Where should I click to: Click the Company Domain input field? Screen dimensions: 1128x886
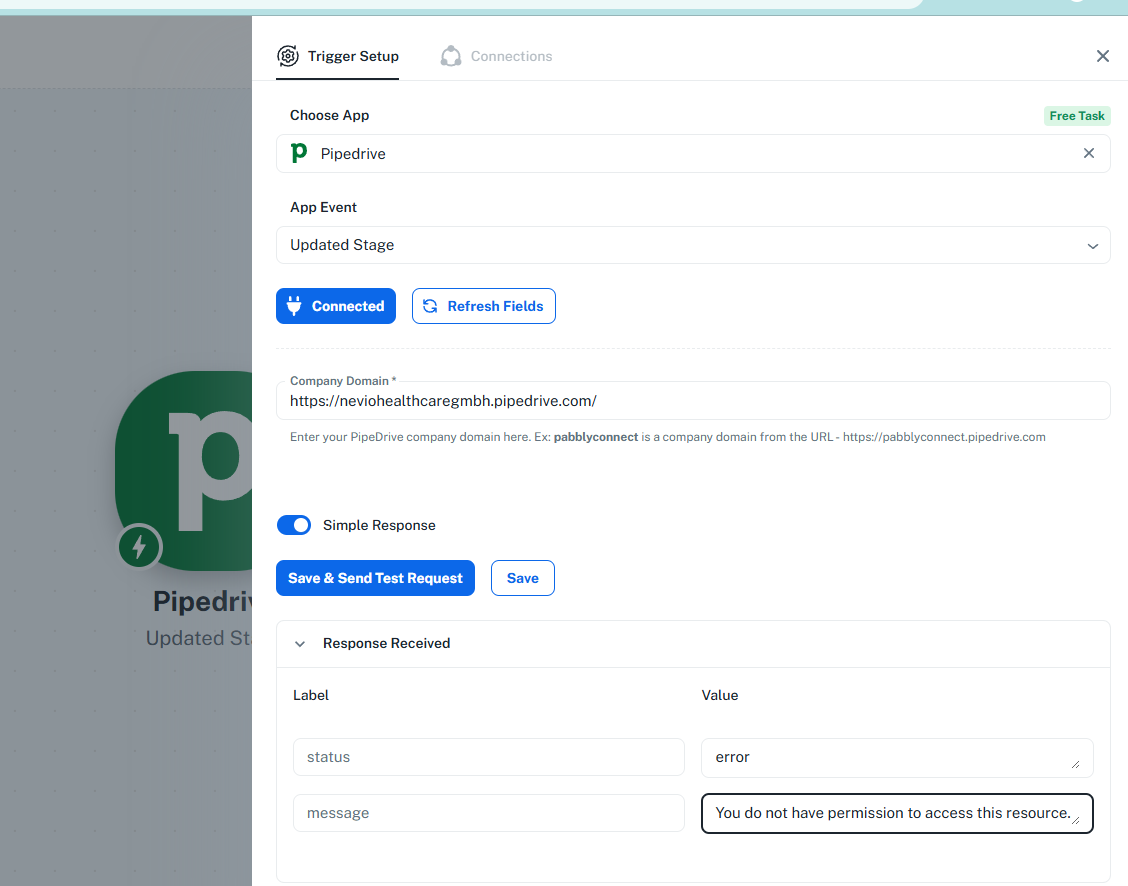692,401
